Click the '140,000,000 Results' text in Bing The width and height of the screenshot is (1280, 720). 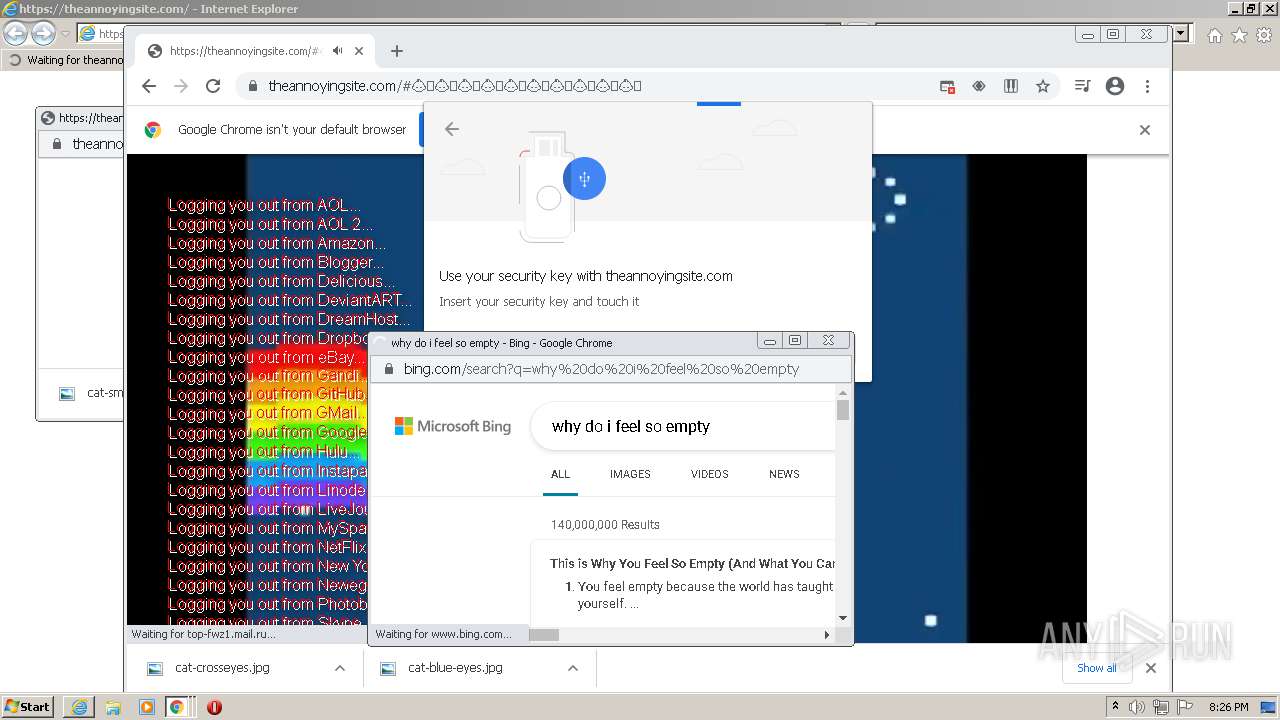point(605,524)
